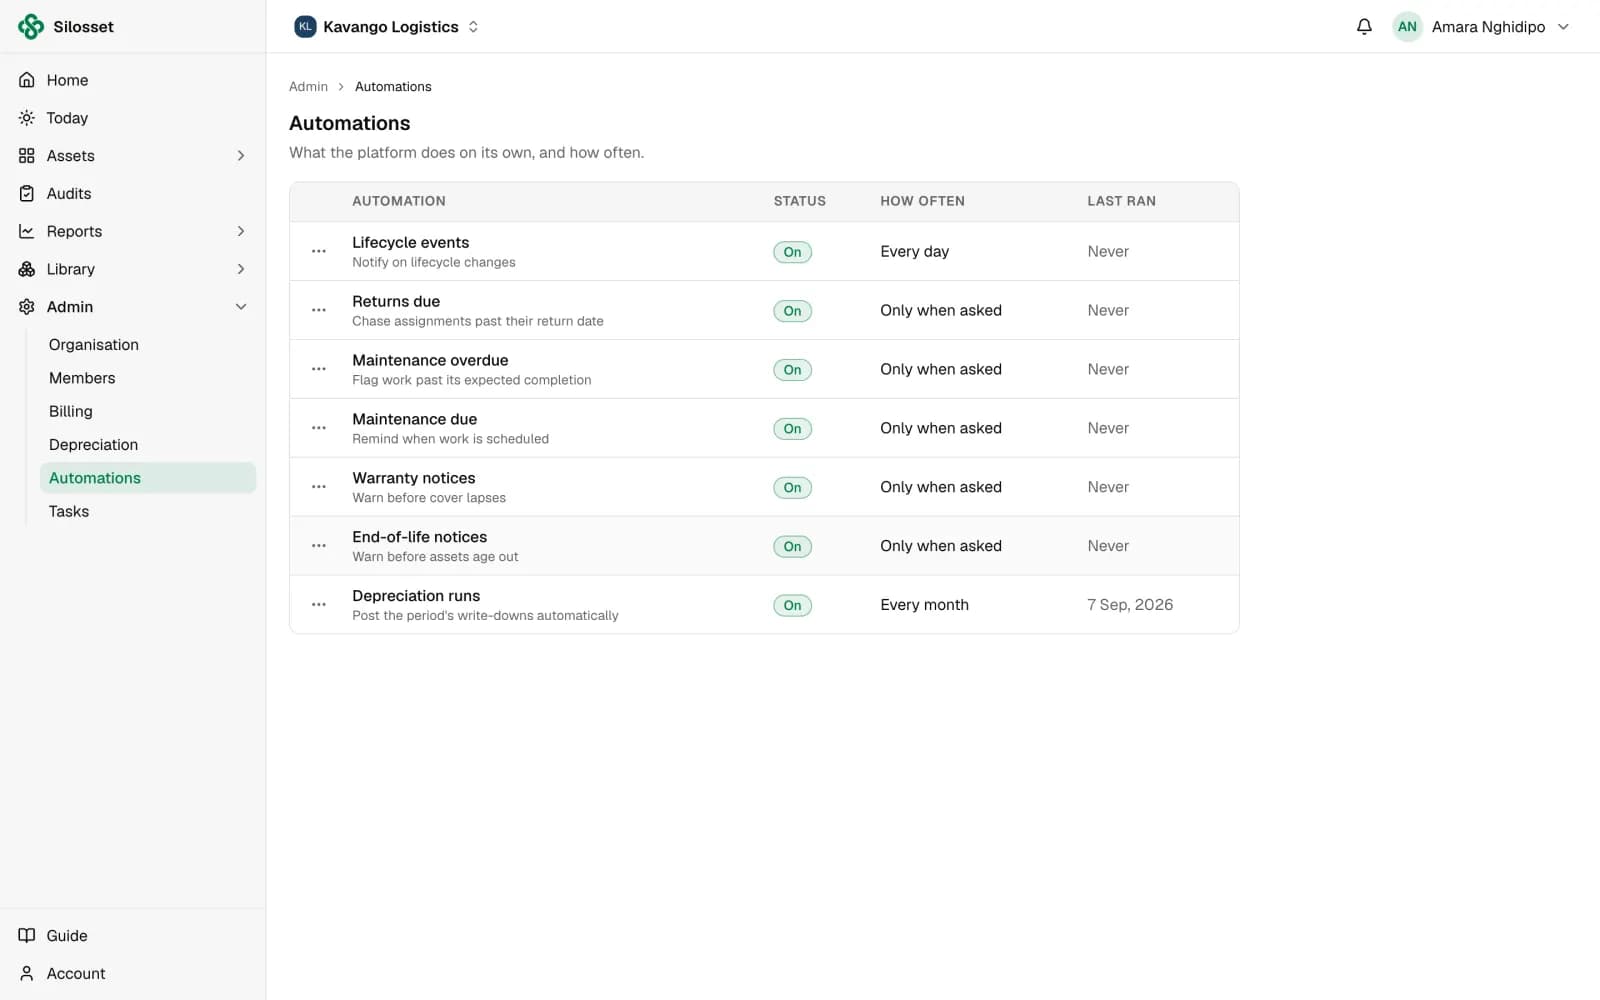Toggle the On status for Depreciation runs
This screenshot has height=1000, width=1600.
(x=792, y=606)
